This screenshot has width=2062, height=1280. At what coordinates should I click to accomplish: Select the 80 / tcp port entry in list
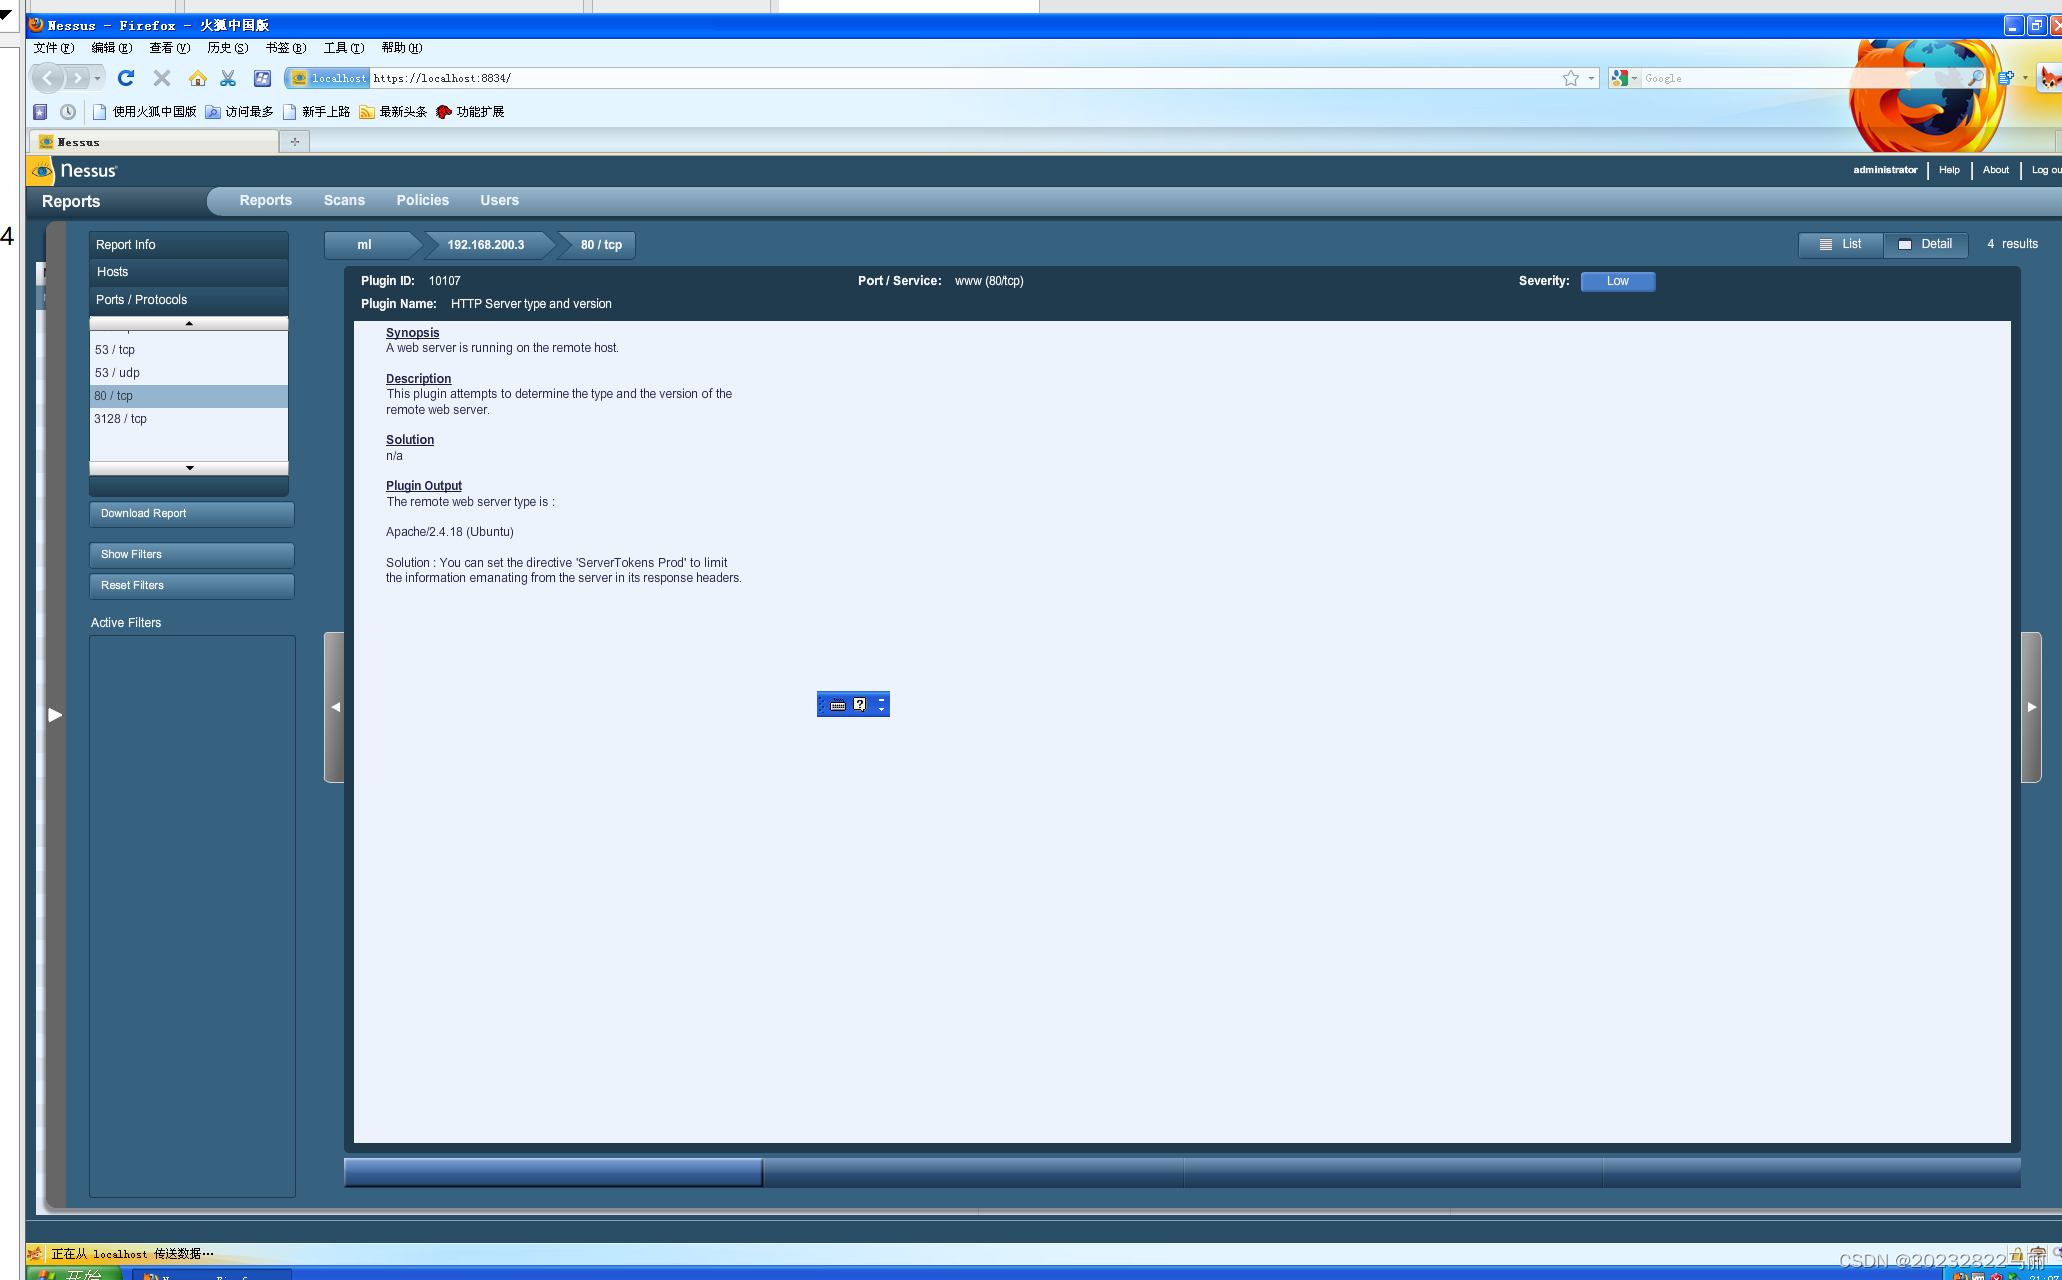tap(189, 396)
